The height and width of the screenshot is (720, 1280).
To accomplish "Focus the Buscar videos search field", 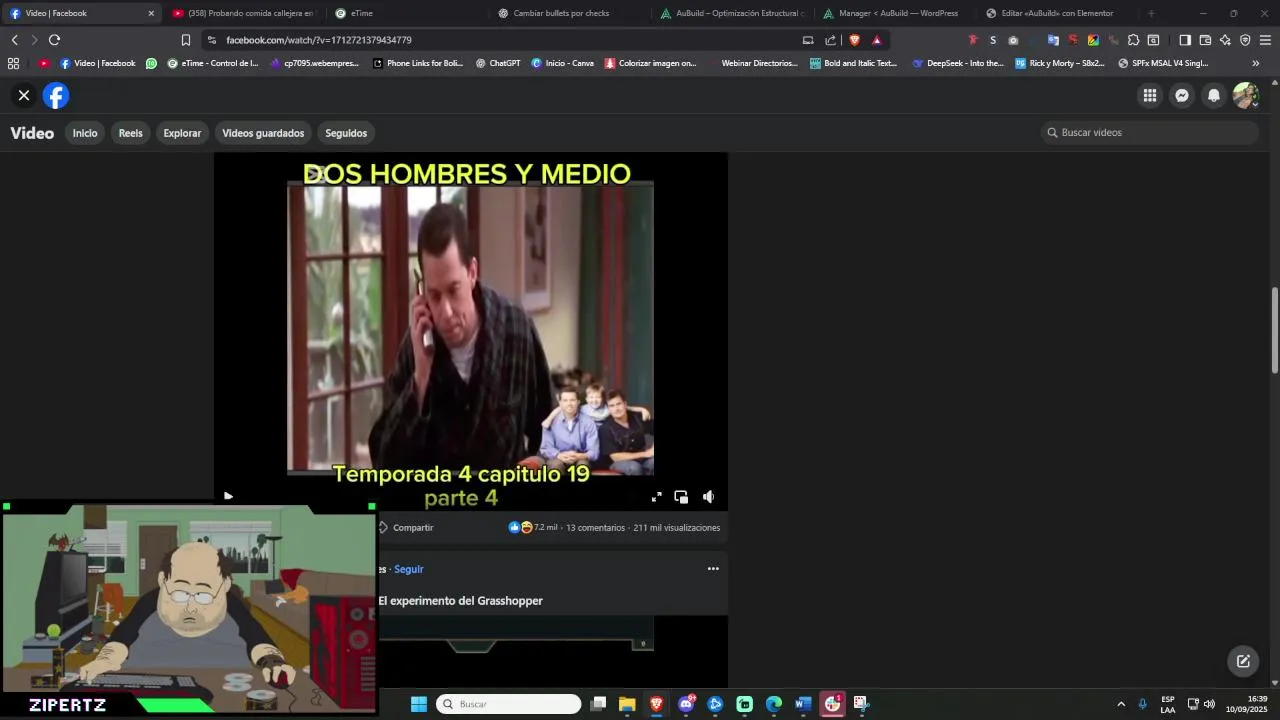I will tap(1150, 132).
